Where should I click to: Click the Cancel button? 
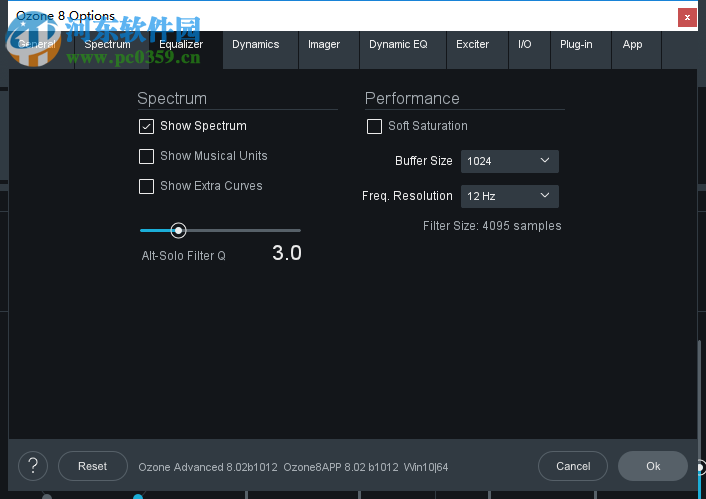(573, 466)
